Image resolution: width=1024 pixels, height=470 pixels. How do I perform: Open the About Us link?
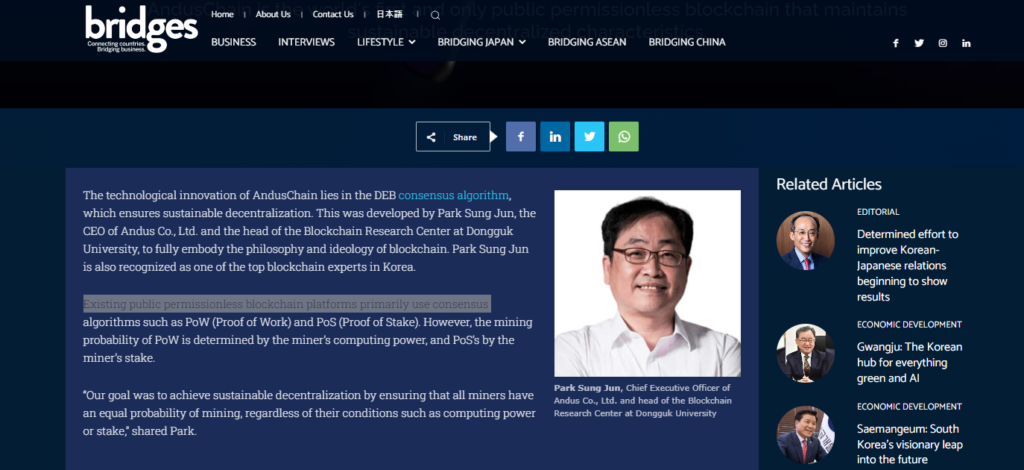[x=273, y=14]
